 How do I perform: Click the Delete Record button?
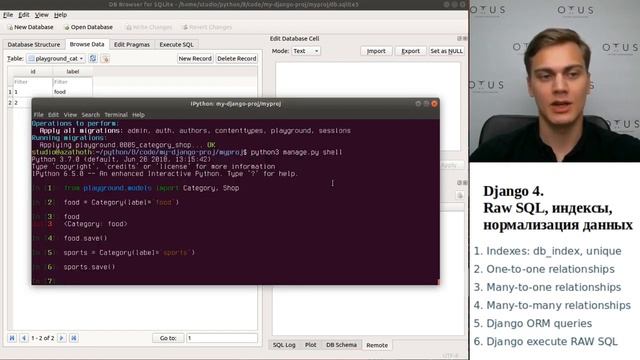click(x=237, y=58)
